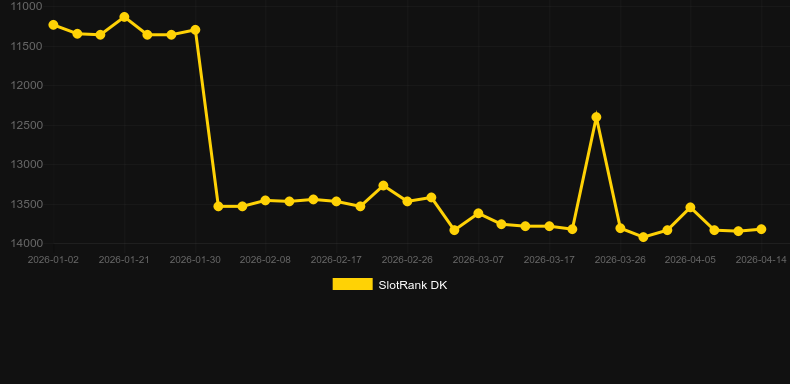Click the 12500 y-axis label
The width and height of the screenshot is (790, 384).
click(x=27, y=125)
